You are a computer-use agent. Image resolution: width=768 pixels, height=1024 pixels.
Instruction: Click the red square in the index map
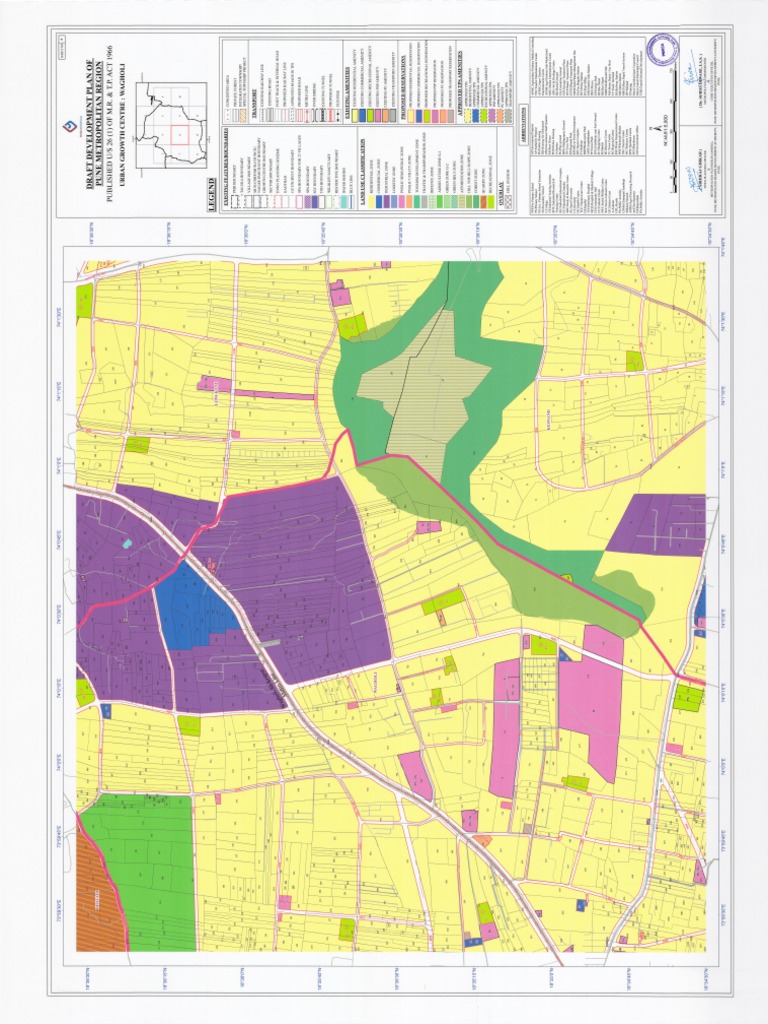180,135
